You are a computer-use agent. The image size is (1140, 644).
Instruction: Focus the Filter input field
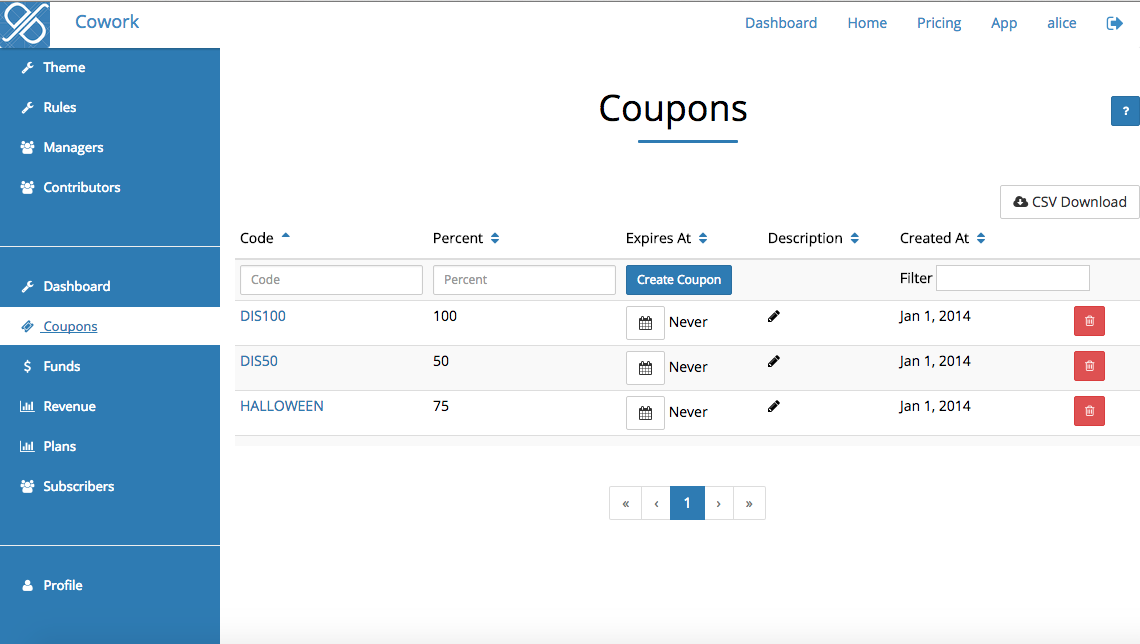click(x=1013, y=278)
